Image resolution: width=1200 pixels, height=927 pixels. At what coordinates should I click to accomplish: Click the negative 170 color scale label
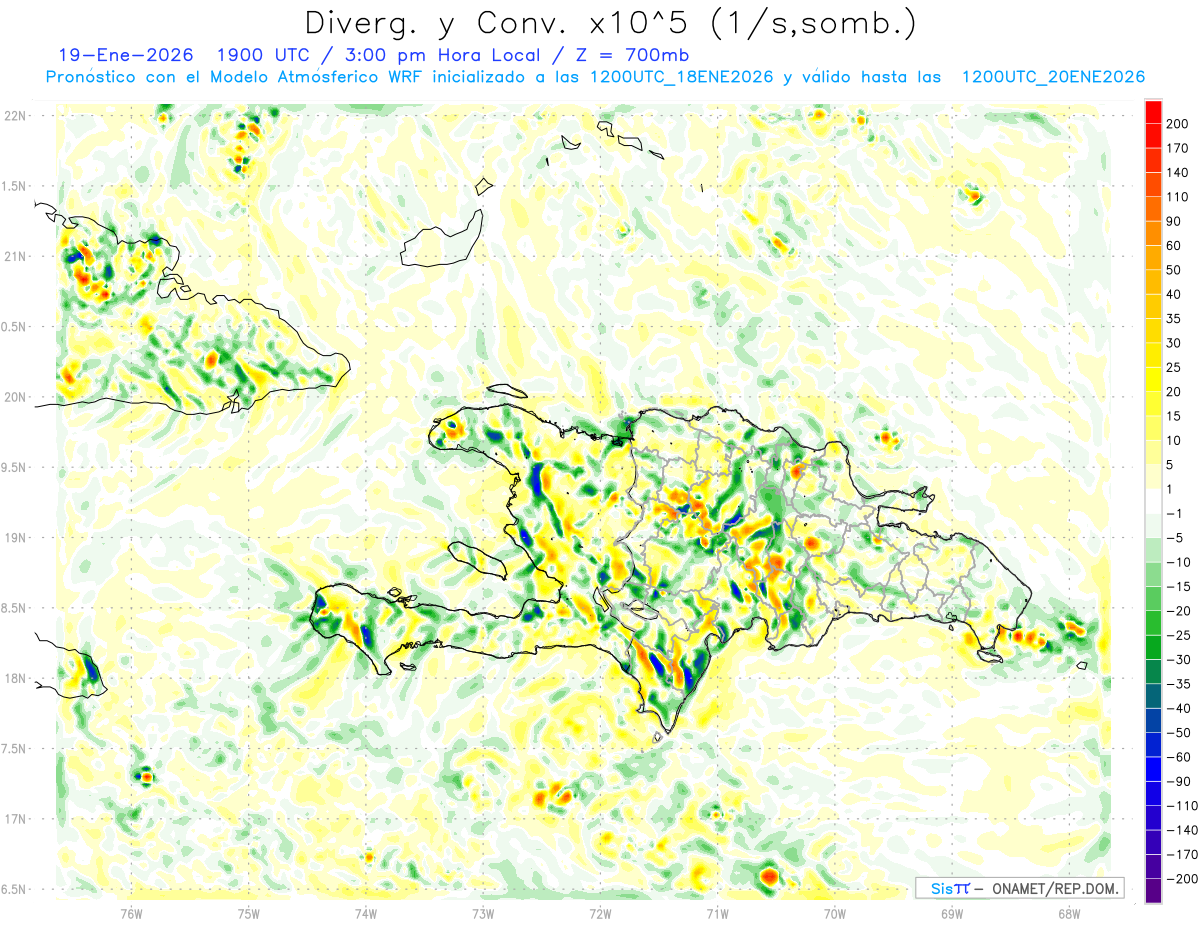[1182, 854]
